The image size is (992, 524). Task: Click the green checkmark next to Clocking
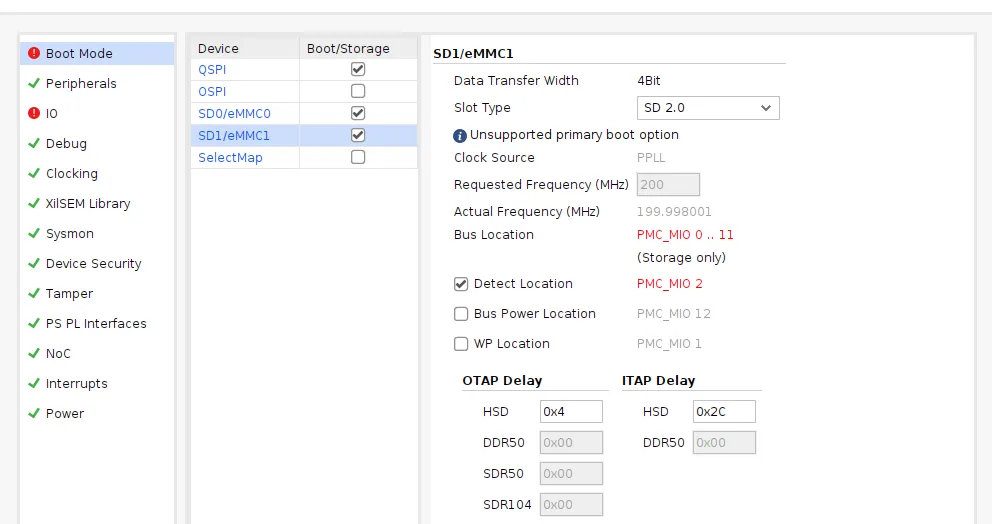[x=34, y=174]
